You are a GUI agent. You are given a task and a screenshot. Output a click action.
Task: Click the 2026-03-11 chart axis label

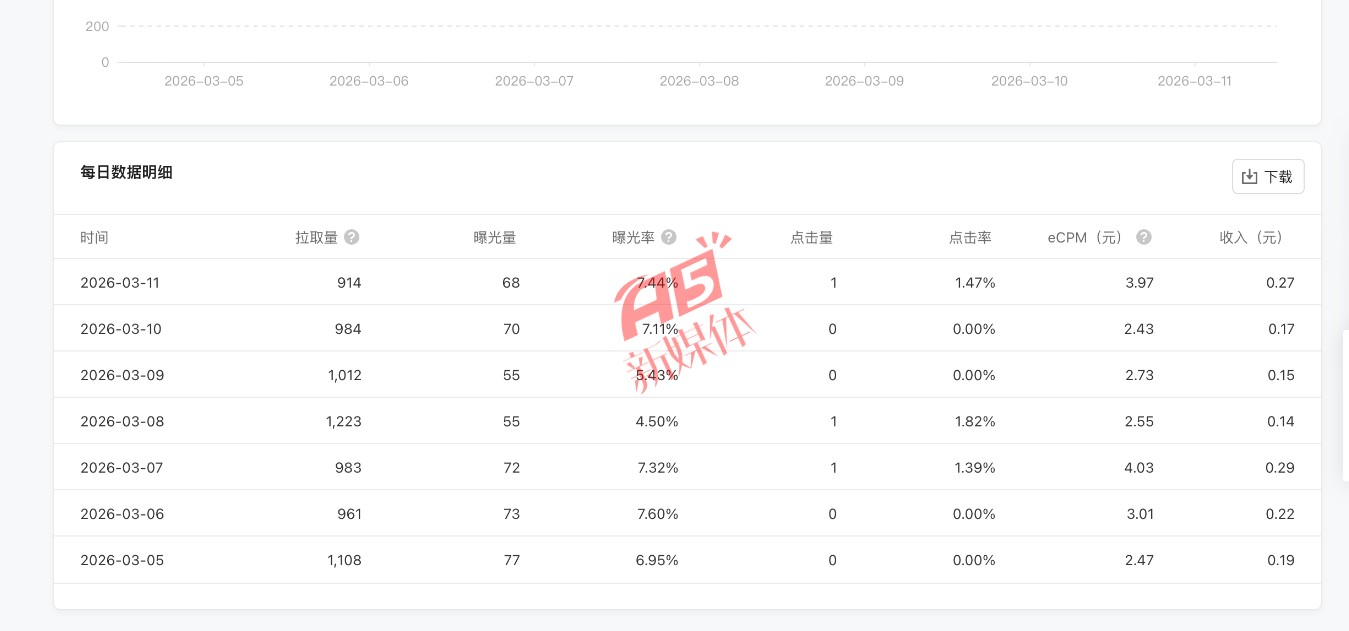click(1194, 81)
